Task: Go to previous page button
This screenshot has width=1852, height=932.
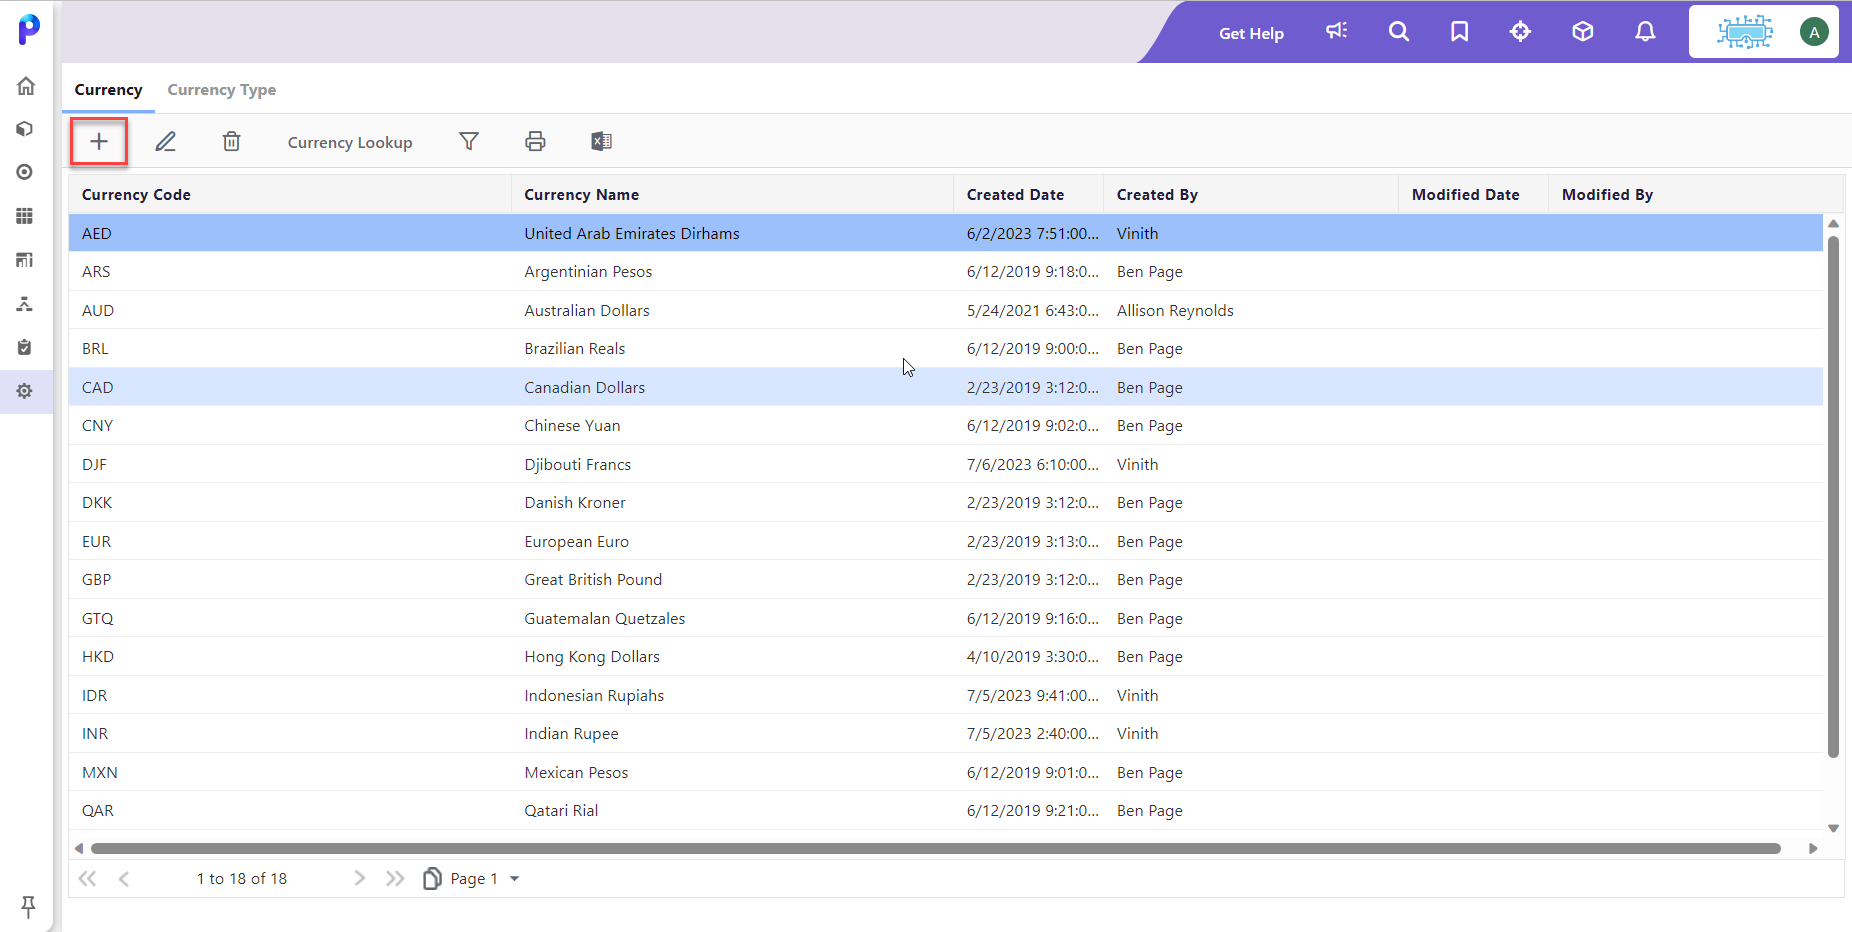Action: point(124,878)
